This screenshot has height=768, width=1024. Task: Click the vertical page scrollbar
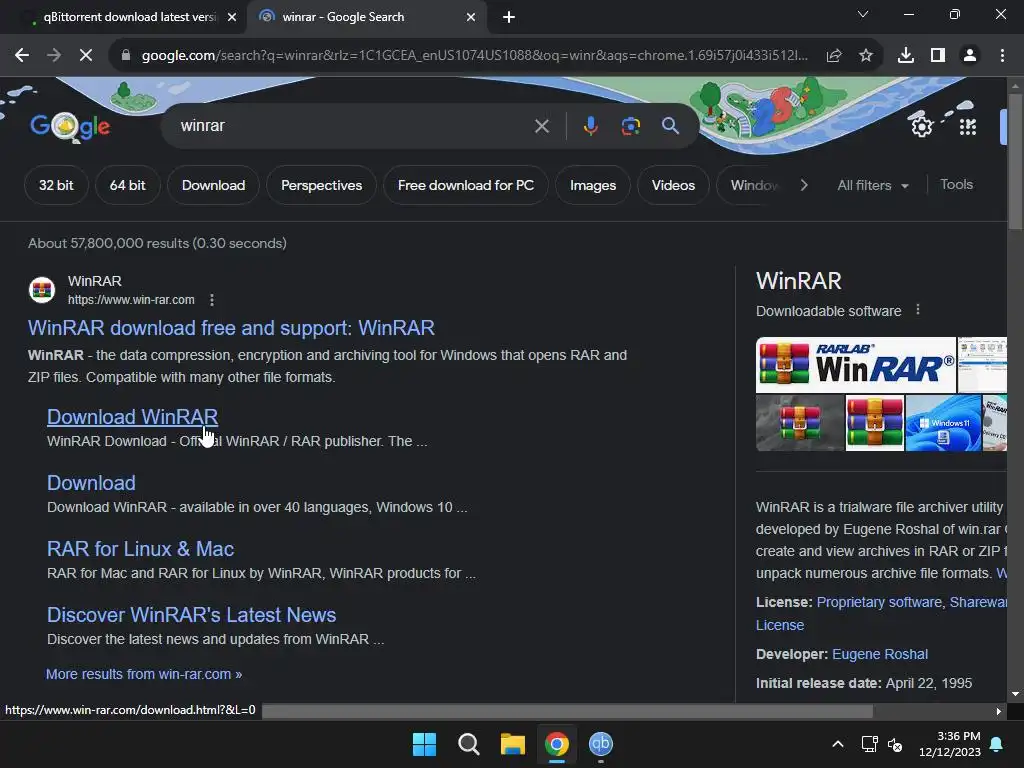point(1016,163)
